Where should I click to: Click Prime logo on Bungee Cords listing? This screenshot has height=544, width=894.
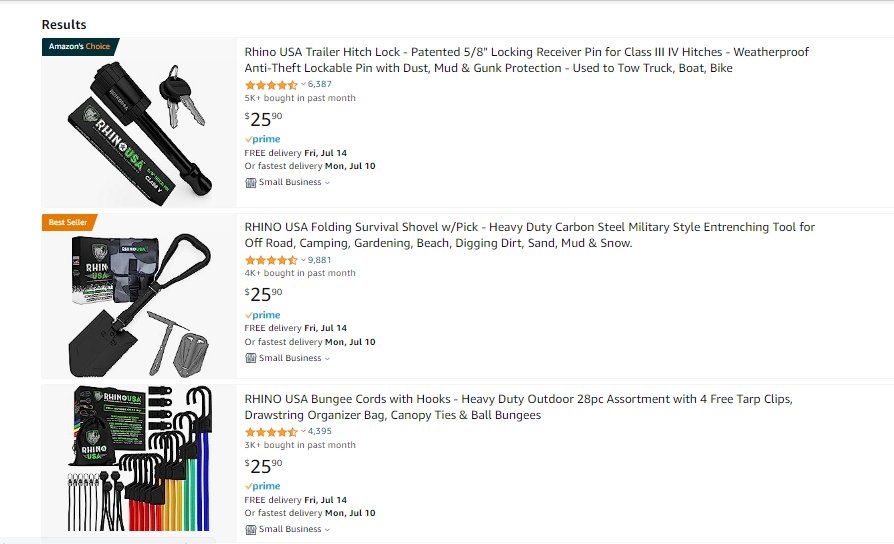(x=263, y=486)
